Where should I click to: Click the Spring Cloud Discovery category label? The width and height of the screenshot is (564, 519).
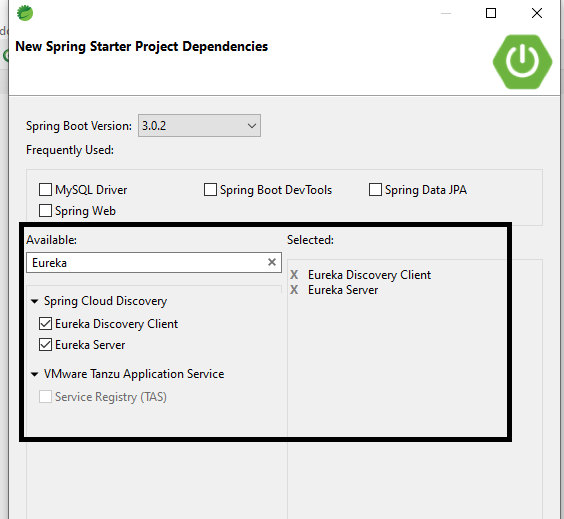pos(105,301)
